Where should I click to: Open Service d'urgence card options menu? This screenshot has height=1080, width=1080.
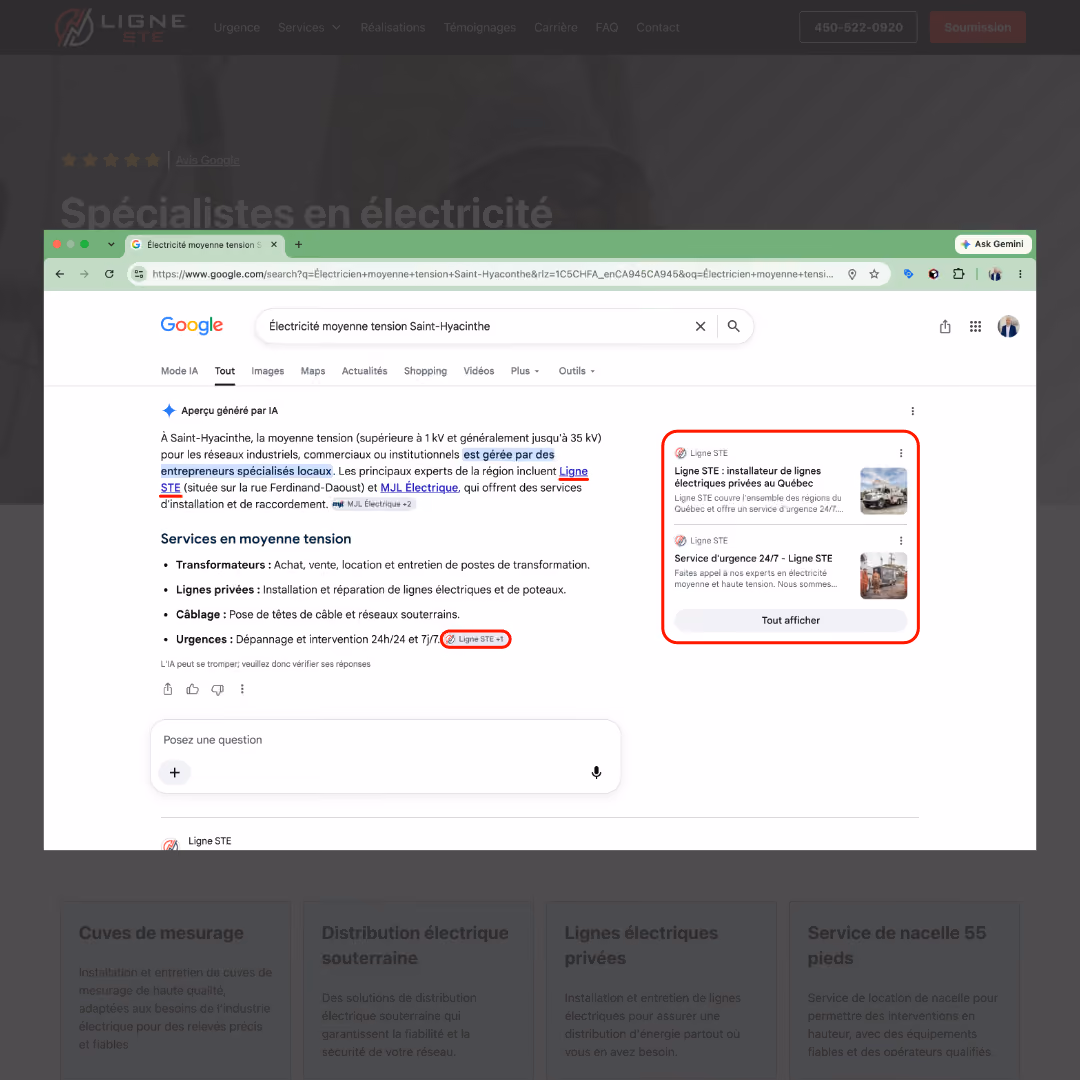point(900,541)
